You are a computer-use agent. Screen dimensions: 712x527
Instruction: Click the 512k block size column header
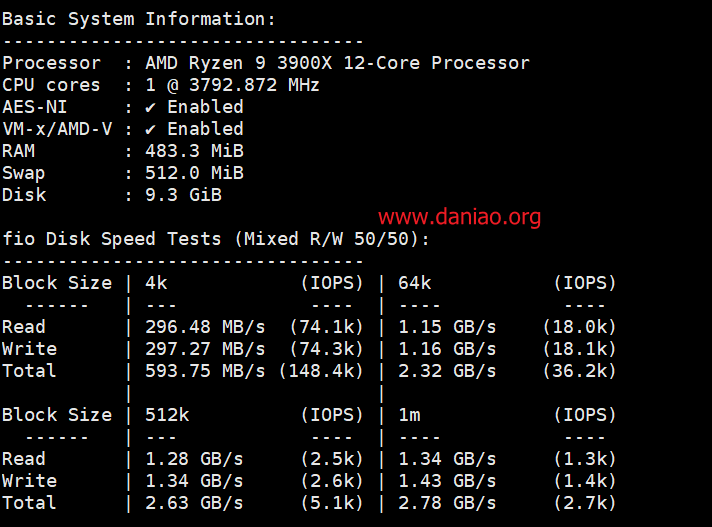(x=167, y=415)
